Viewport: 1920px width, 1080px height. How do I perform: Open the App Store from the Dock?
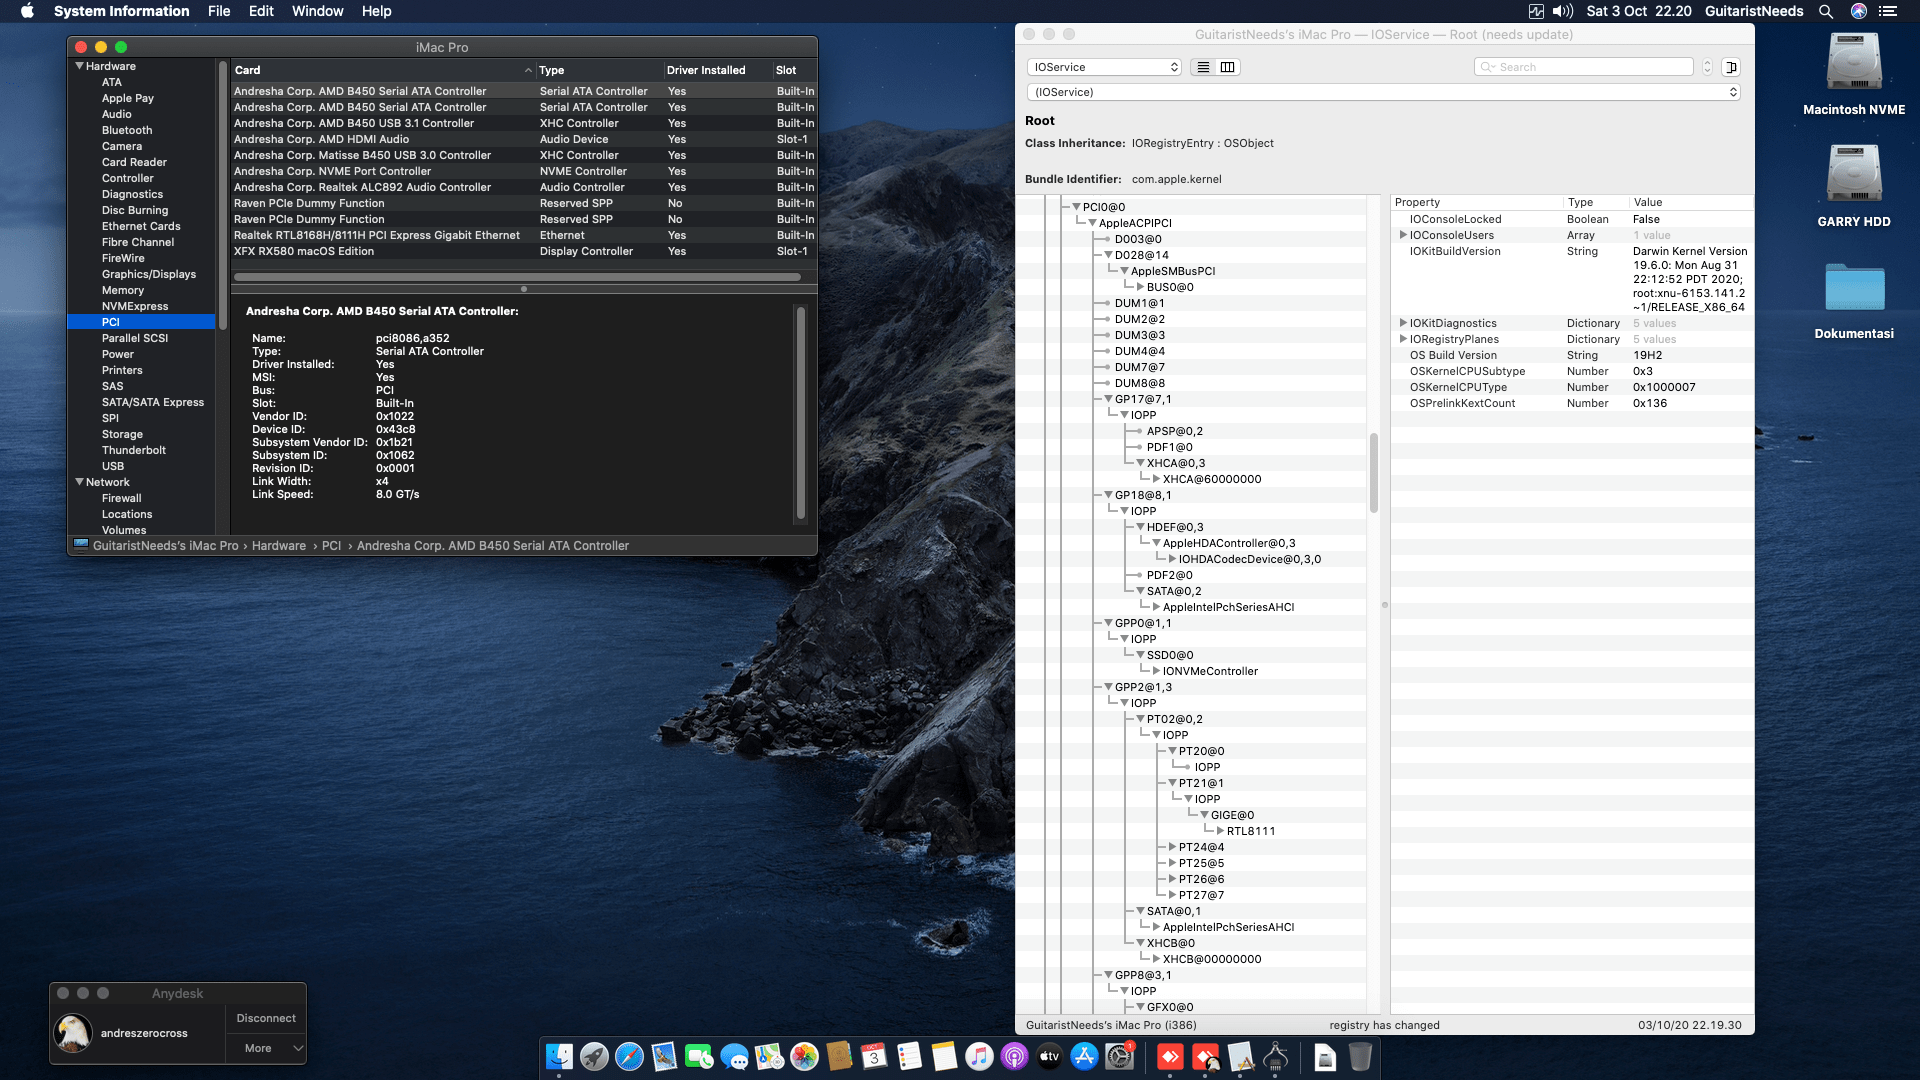tap(1083, 1057)
